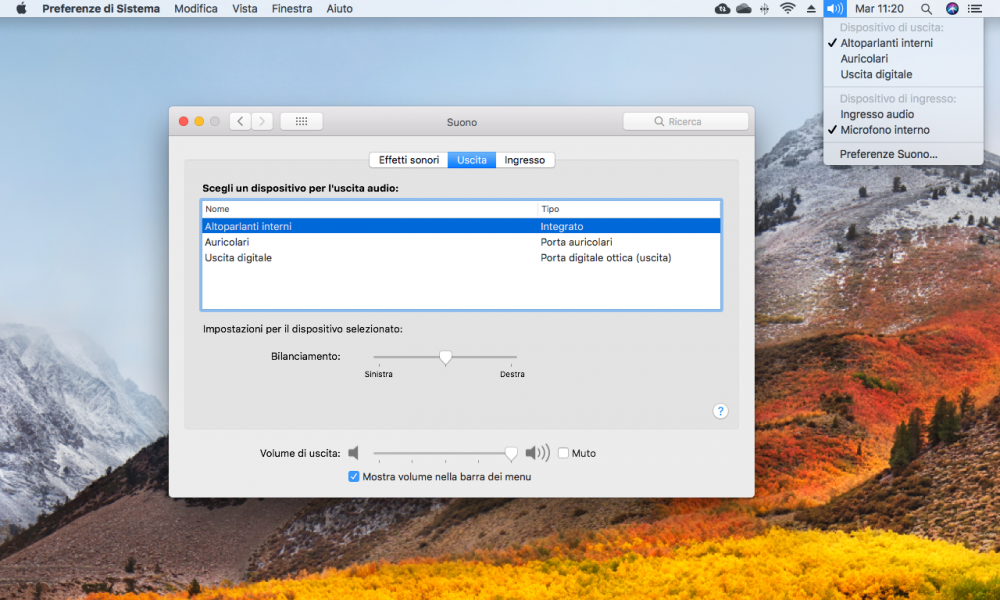The width and height of the screenshot is (1000, 600).
Task: Click the Bilanciamento slider thumb
Action: point(445,358)
